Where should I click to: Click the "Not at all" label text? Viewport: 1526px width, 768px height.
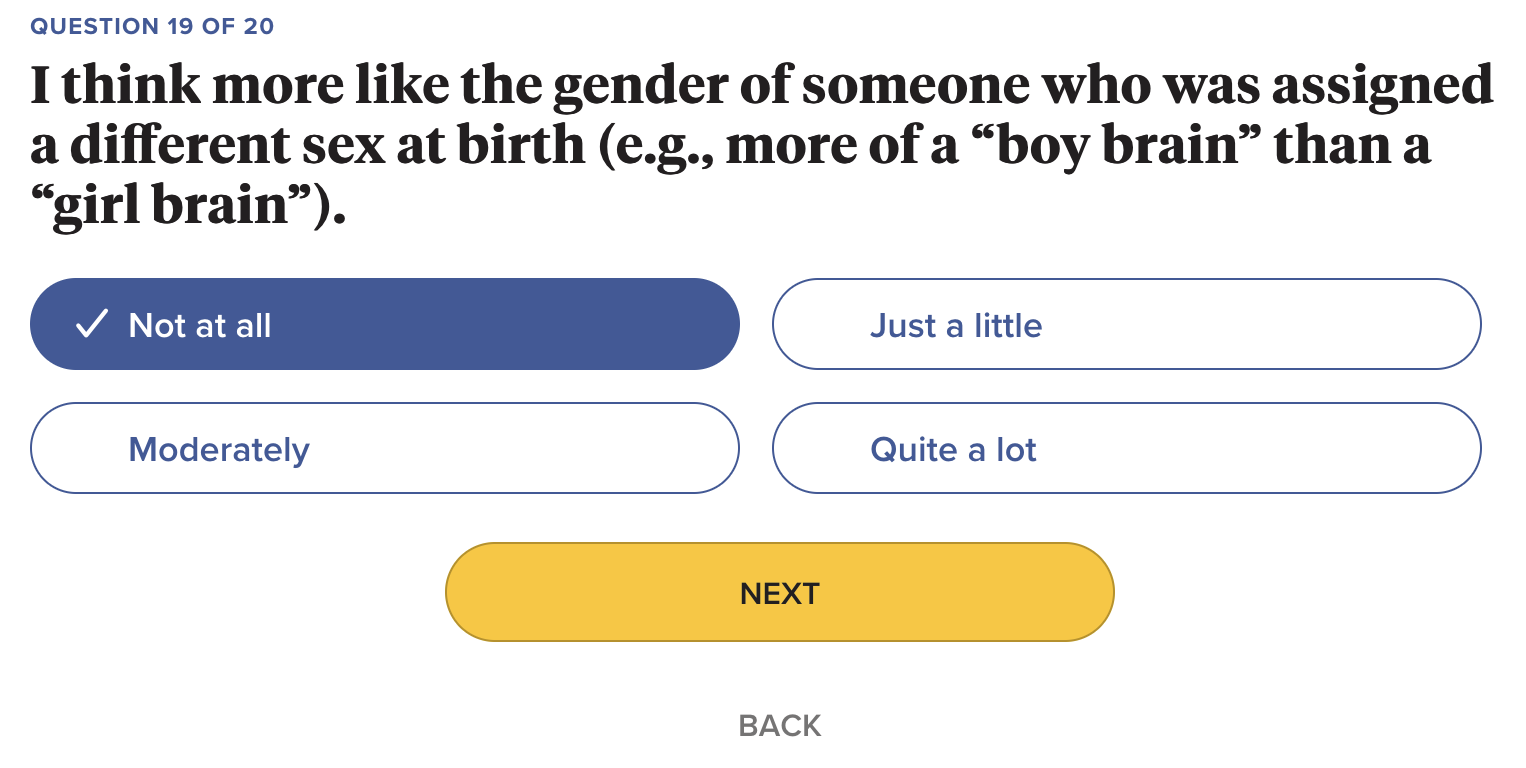[200, 325]
